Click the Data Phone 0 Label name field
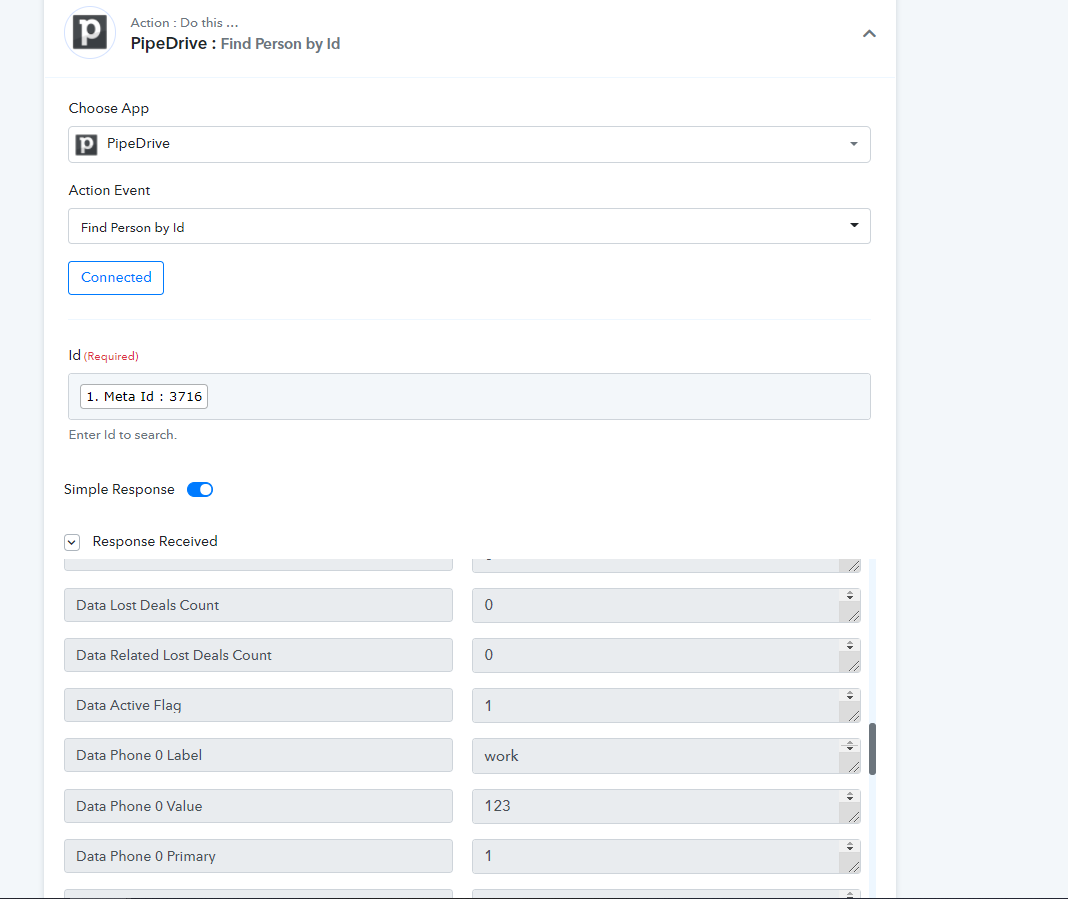 pyautogui.click(x=258, y=755)
